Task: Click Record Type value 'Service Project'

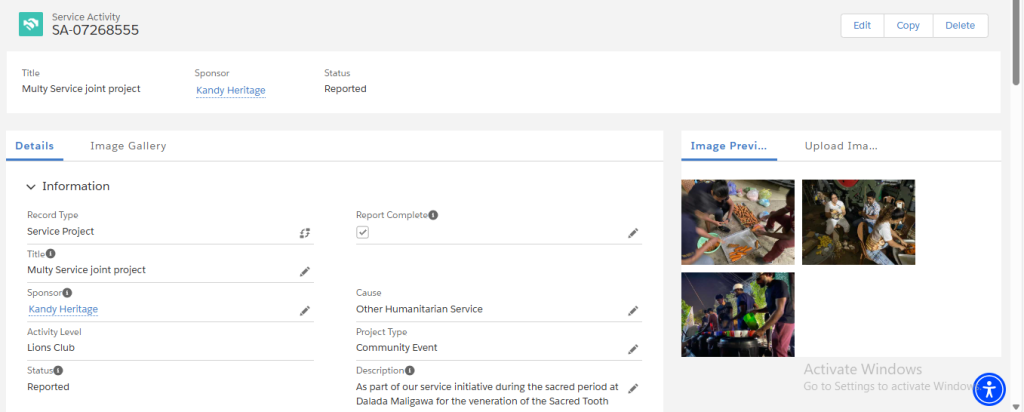Action: tap(61, 231)
